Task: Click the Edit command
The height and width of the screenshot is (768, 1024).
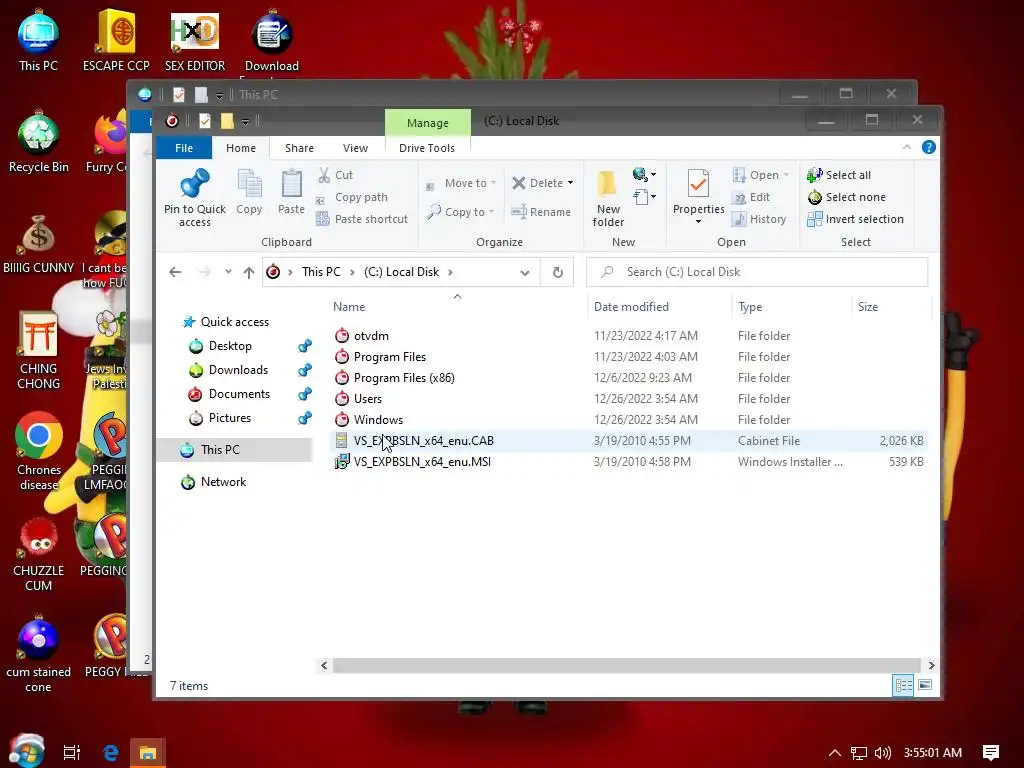Action: tap(751, 197)
